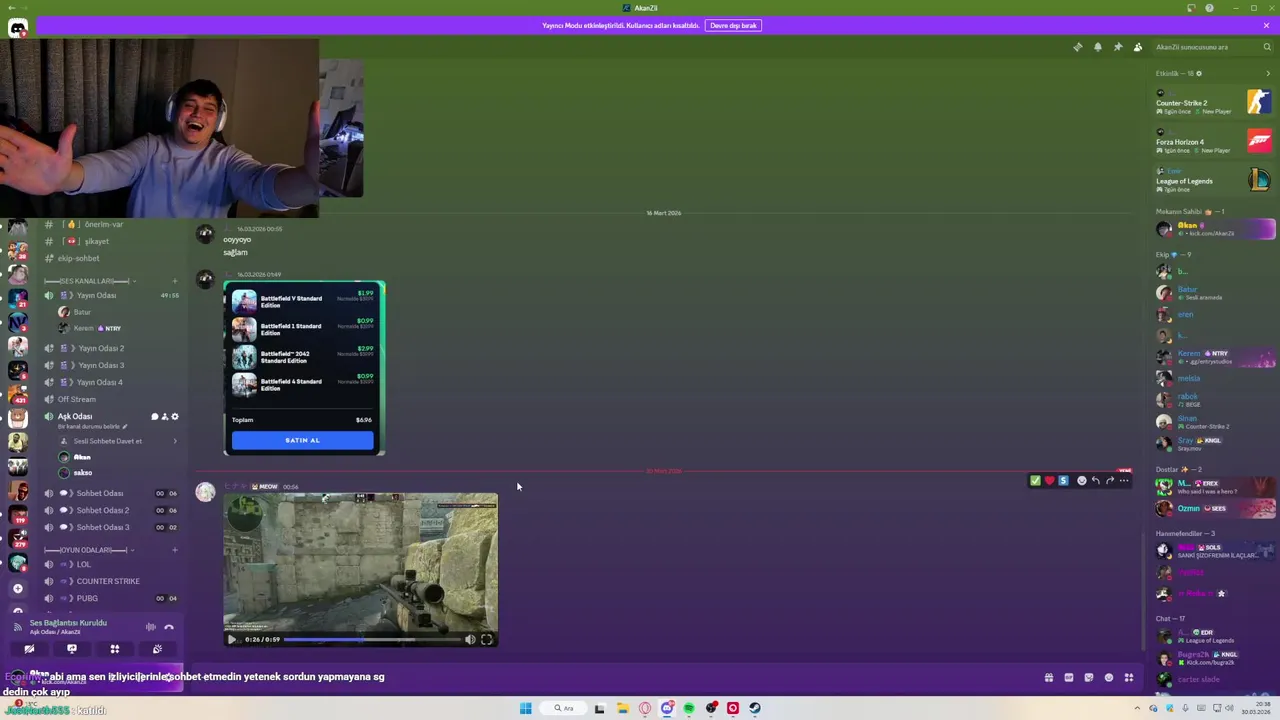This screenshot has height=720, width=1280.
Task: Open Counter-Strike 2 activity card
Action: click(x=1213, y=102)
